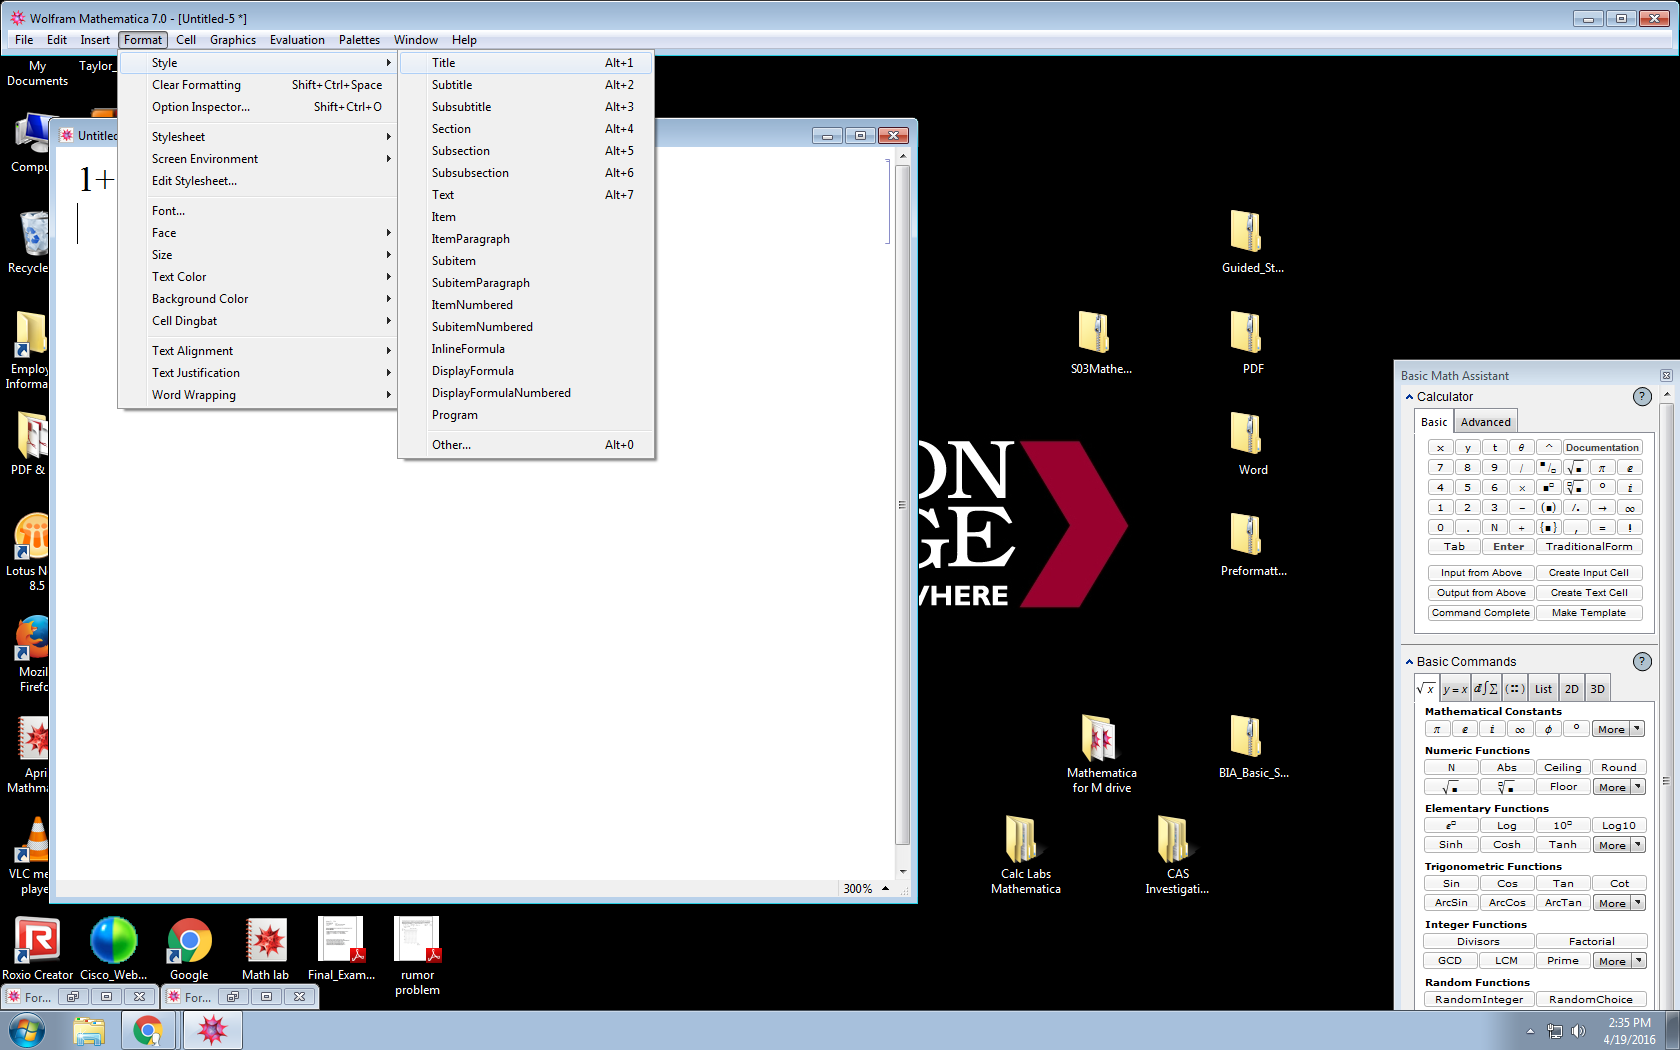The width and height of the screenshot is (1680, 1050).
Task: Open the Calc Labs Mathematica folder
Action: 1025,855
